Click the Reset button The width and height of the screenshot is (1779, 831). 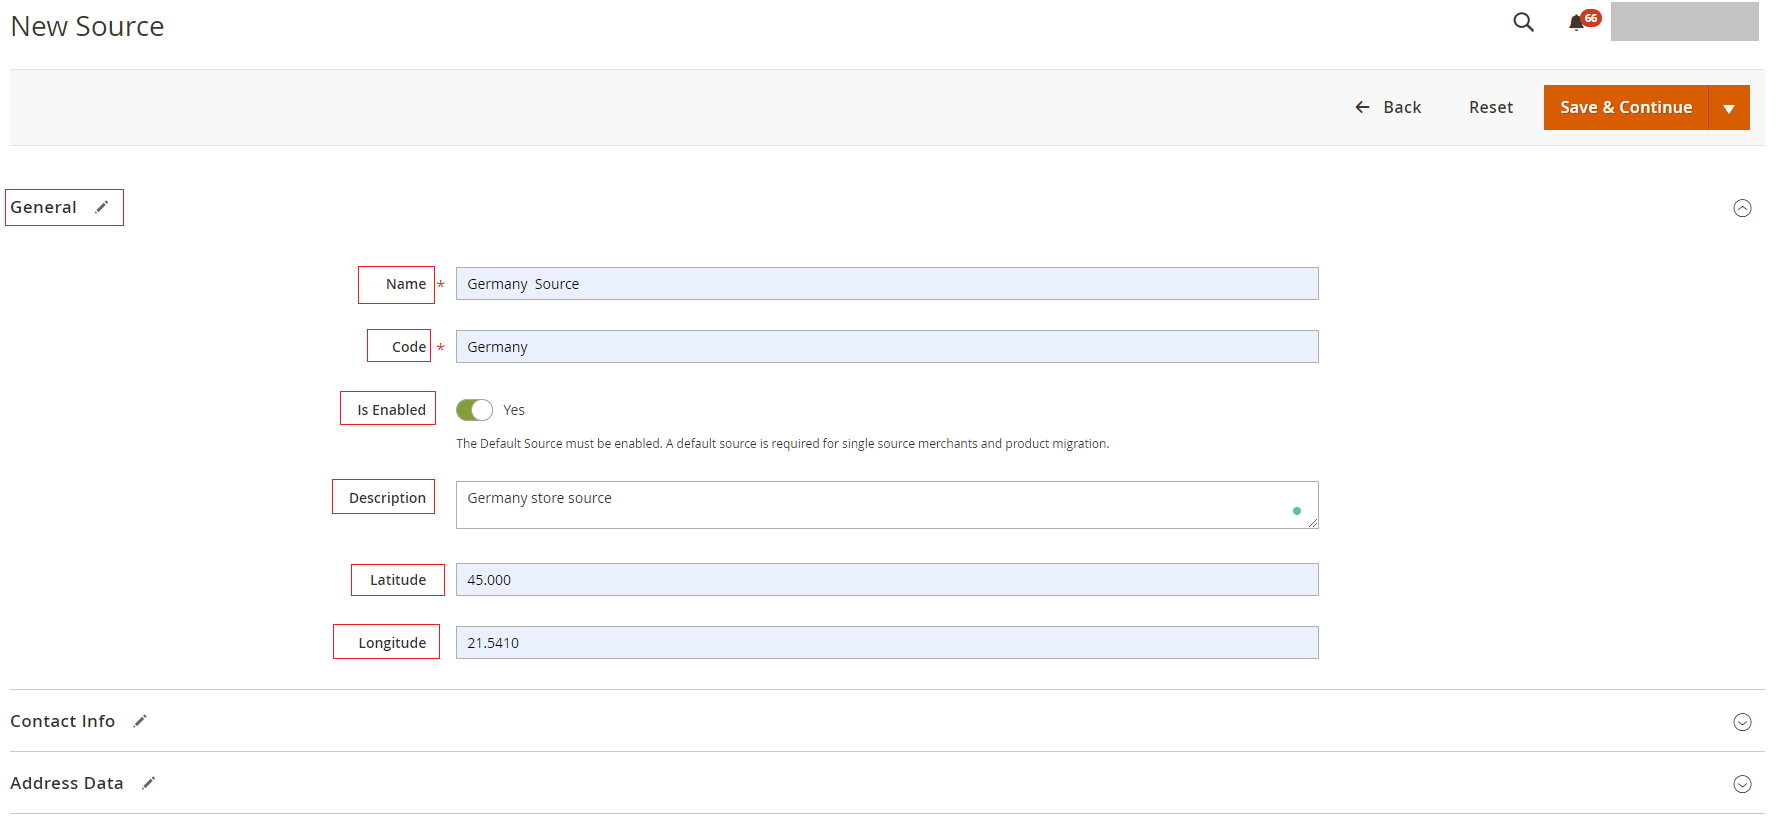[x=1490, y=107]
